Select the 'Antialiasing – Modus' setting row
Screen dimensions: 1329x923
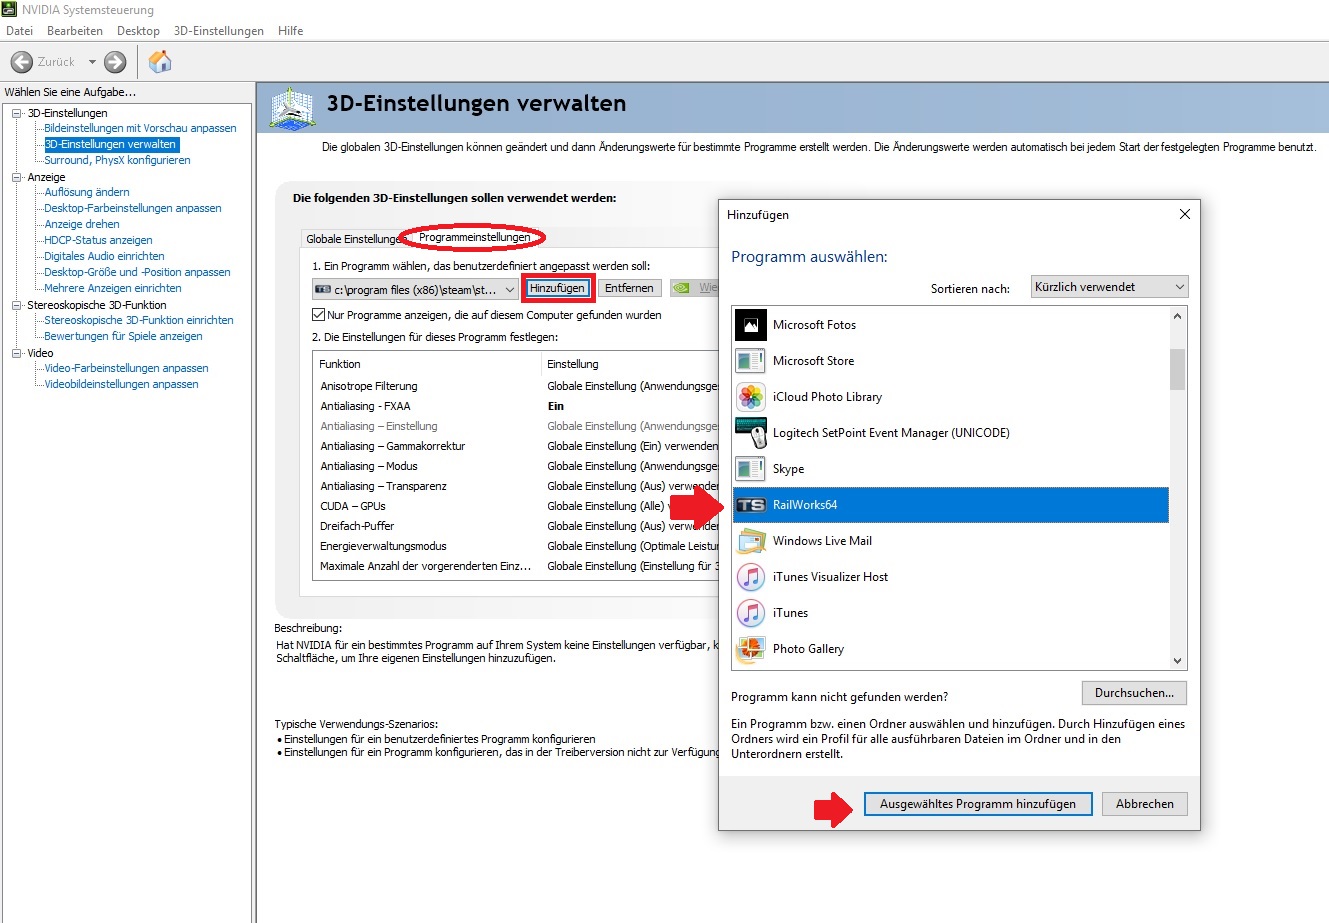[x=516, y=466]
